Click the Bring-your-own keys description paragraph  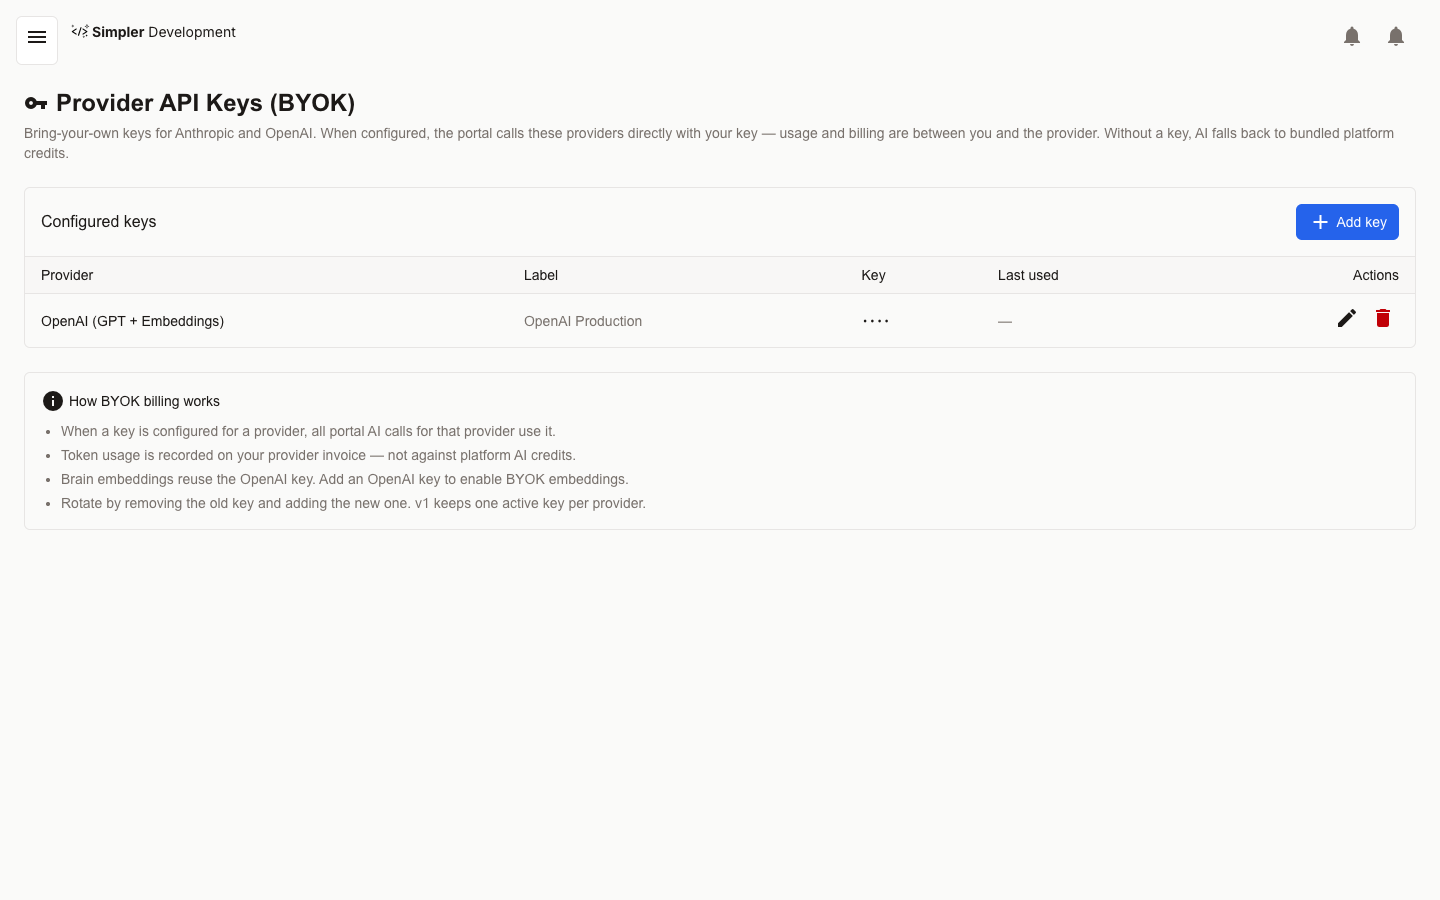coord(709,143)
